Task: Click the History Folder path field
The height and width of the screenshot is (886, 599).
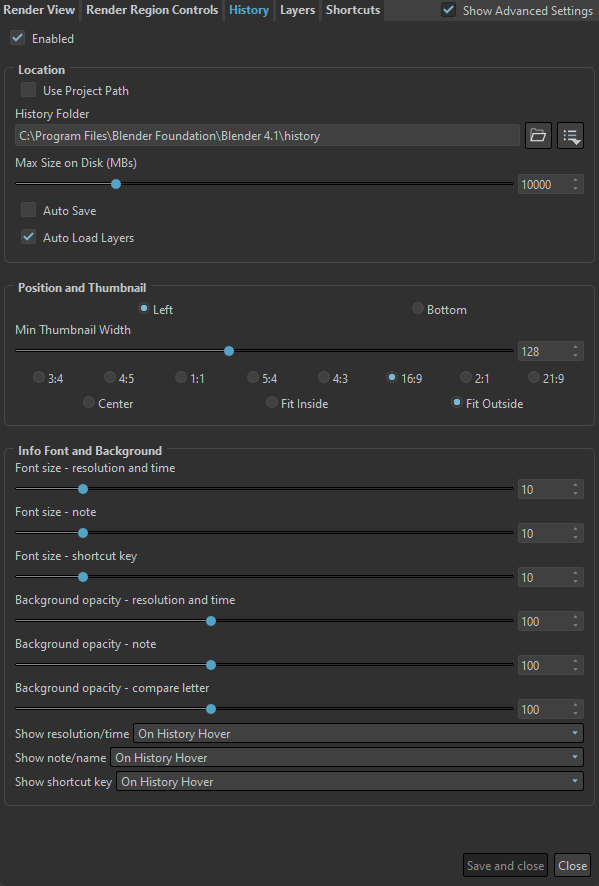Action: tap(267, 136)
